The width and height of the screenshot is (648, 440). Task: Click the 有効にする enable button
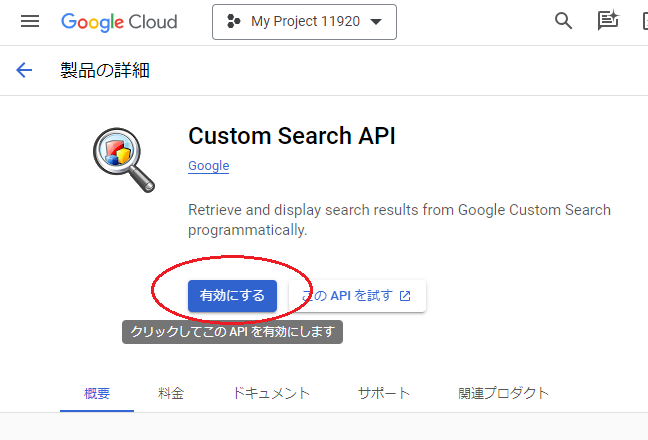(x=232, y=296)
